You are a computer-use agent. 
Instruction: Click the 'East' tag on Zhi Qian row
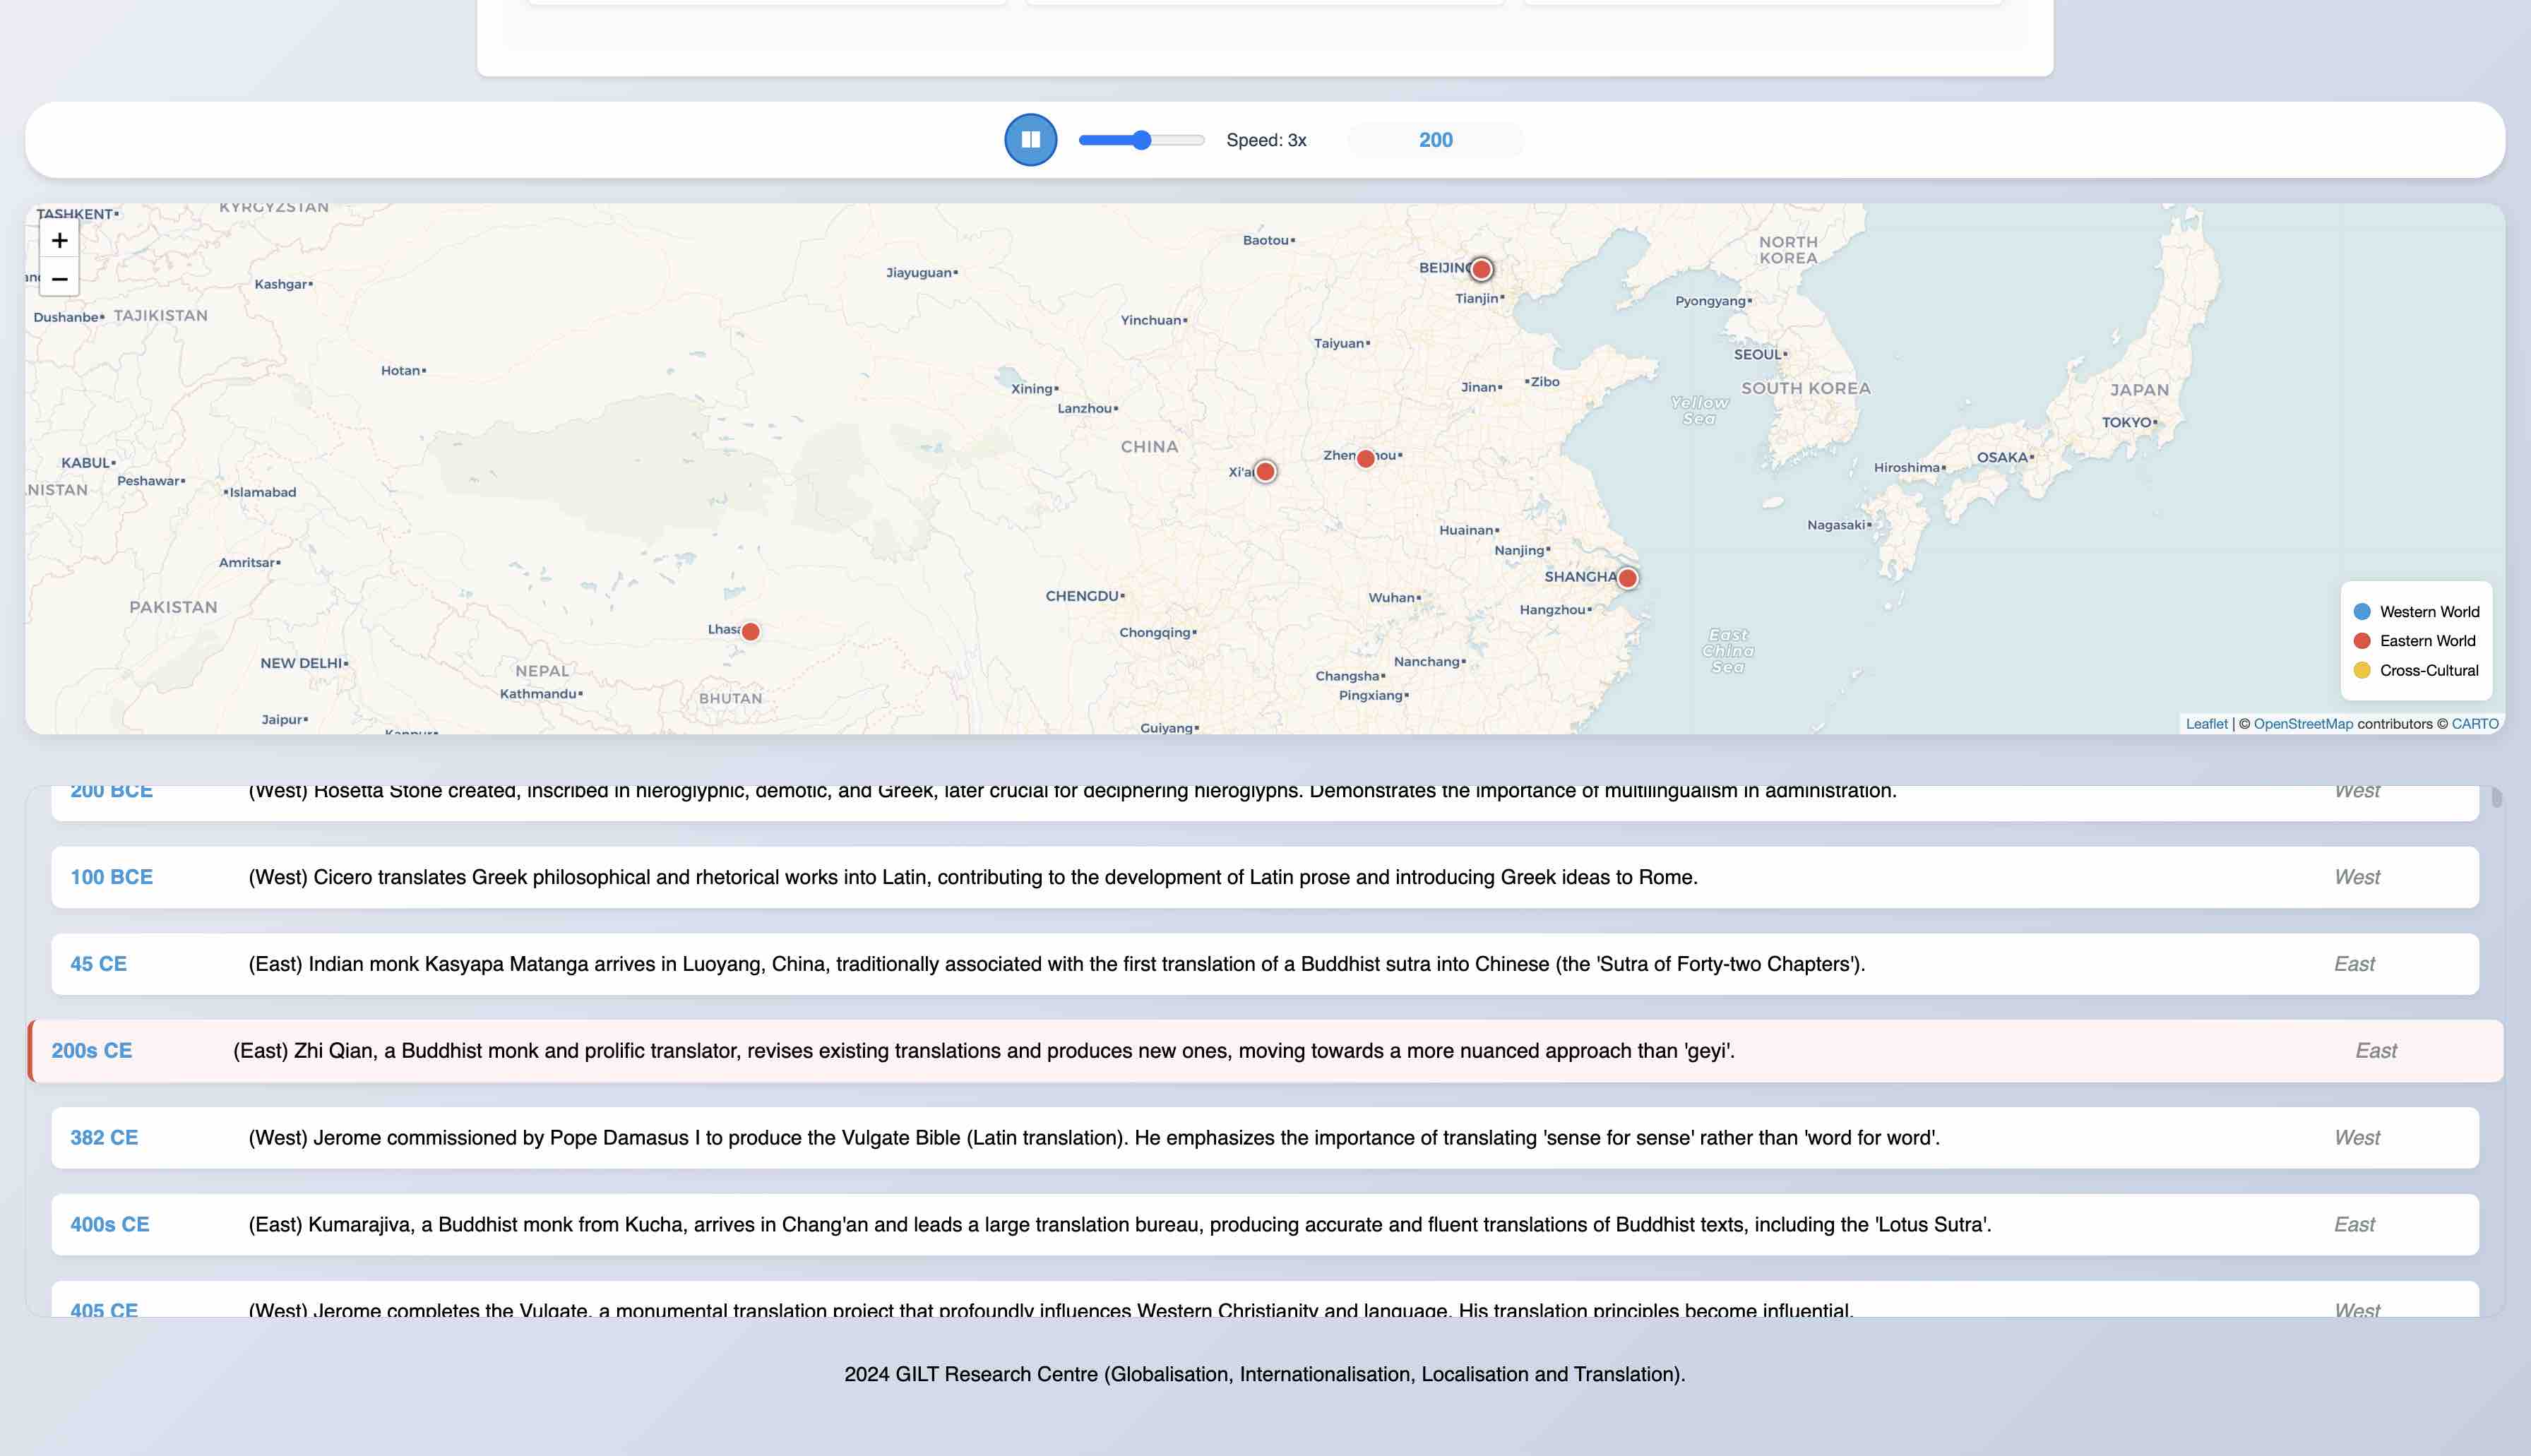(x=2376, y=1051)
